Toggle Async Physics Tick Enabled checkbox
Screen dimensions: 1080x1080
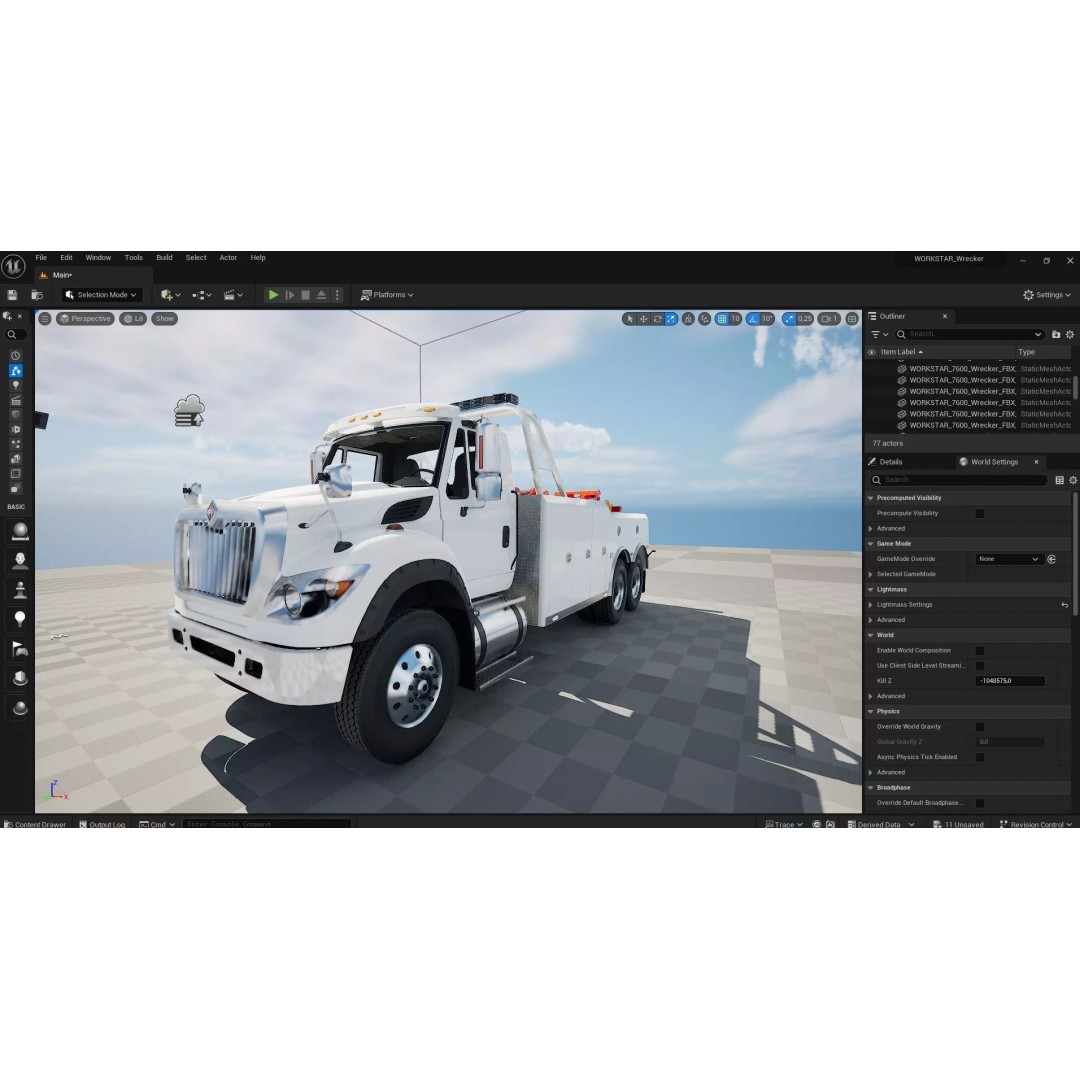[979, 758]
